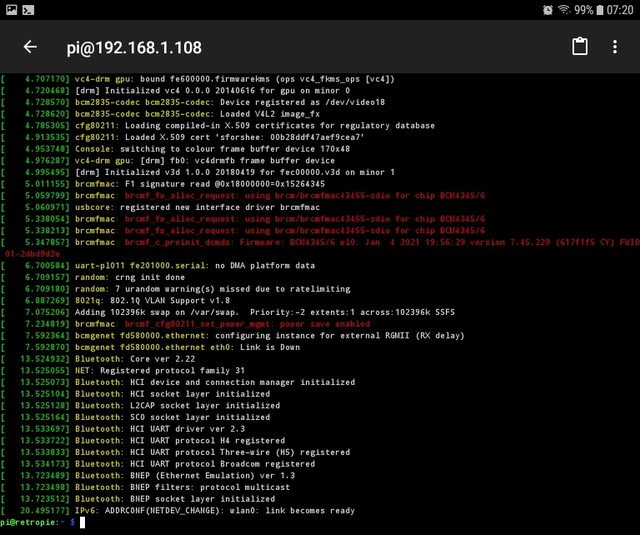Tap the back arrow in the header
The width and height of the screenshot is (640, 535).
pos(30,47)
